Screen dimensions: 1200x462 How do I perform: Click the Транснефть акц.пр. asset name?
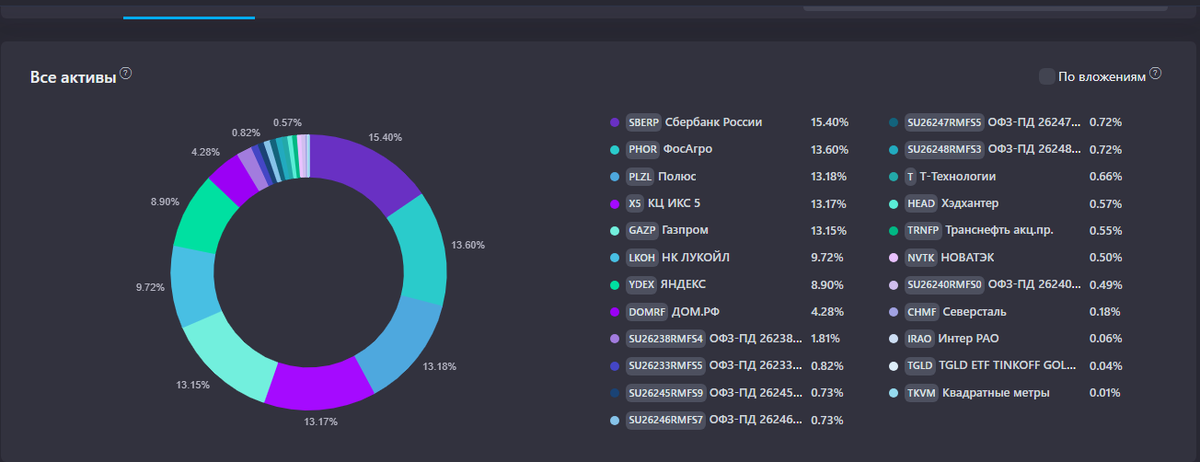click(x=999, y=230)
